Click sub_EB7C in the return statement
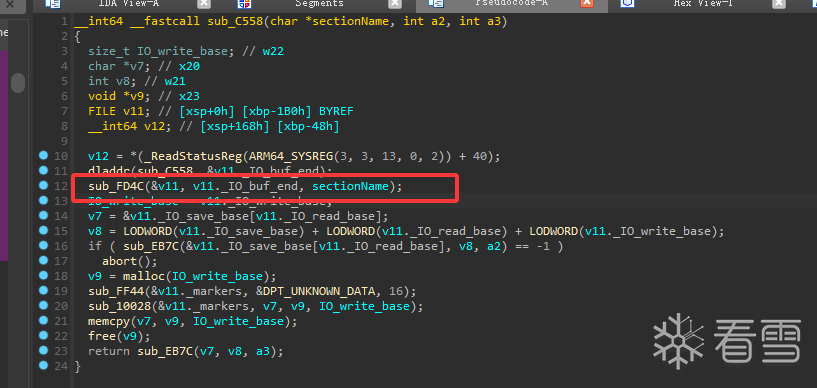The height and width of the screenshot is (388, 817). pyautogui.click(x=165, y=352)
